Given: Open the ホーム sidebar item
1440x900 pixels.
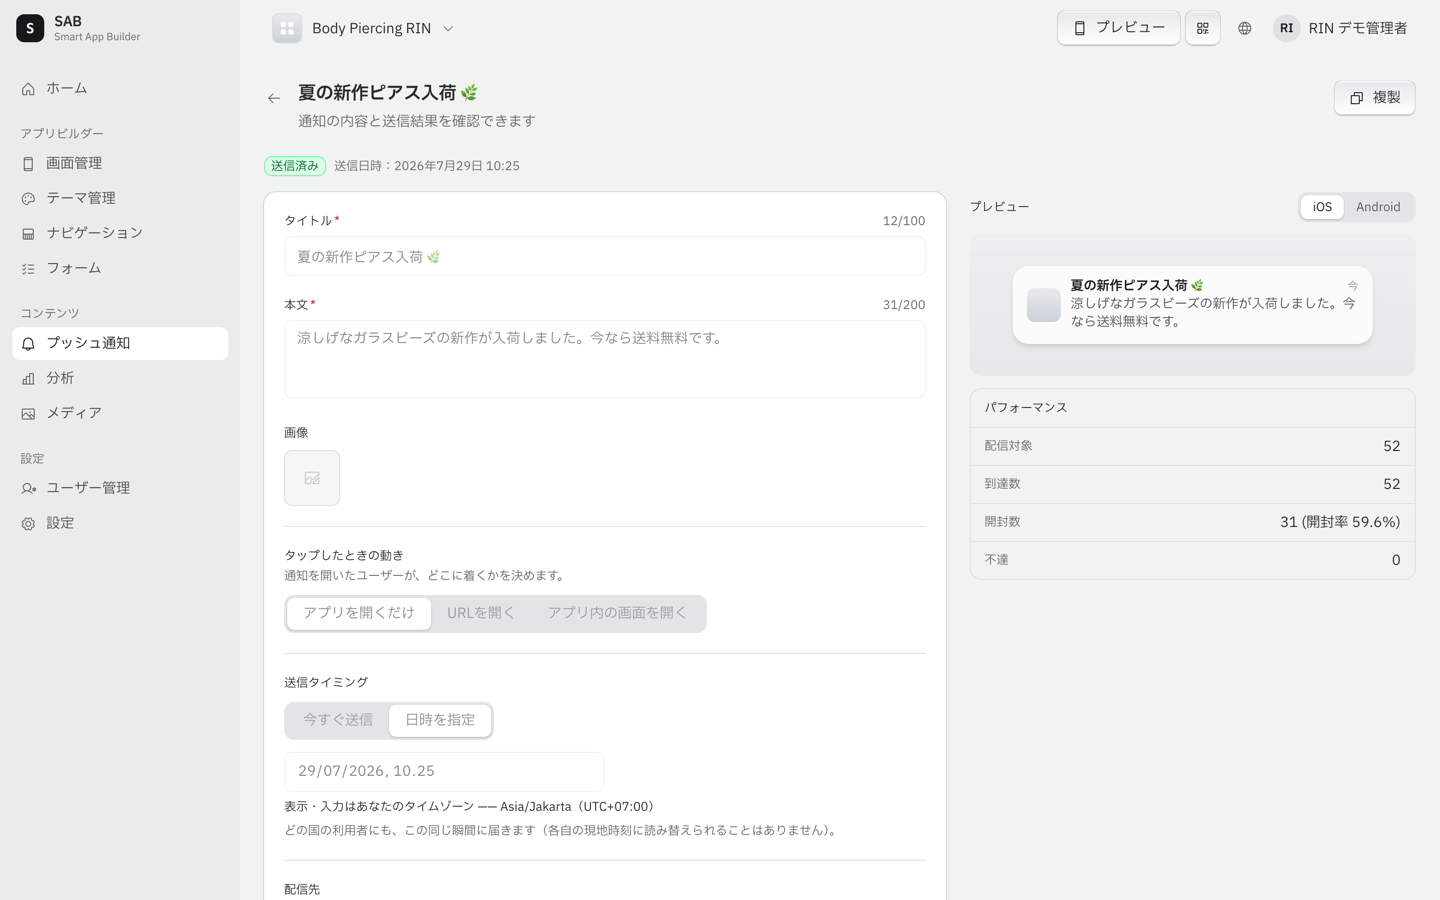Looking at the screenshot, I should [x=120, y=88].
